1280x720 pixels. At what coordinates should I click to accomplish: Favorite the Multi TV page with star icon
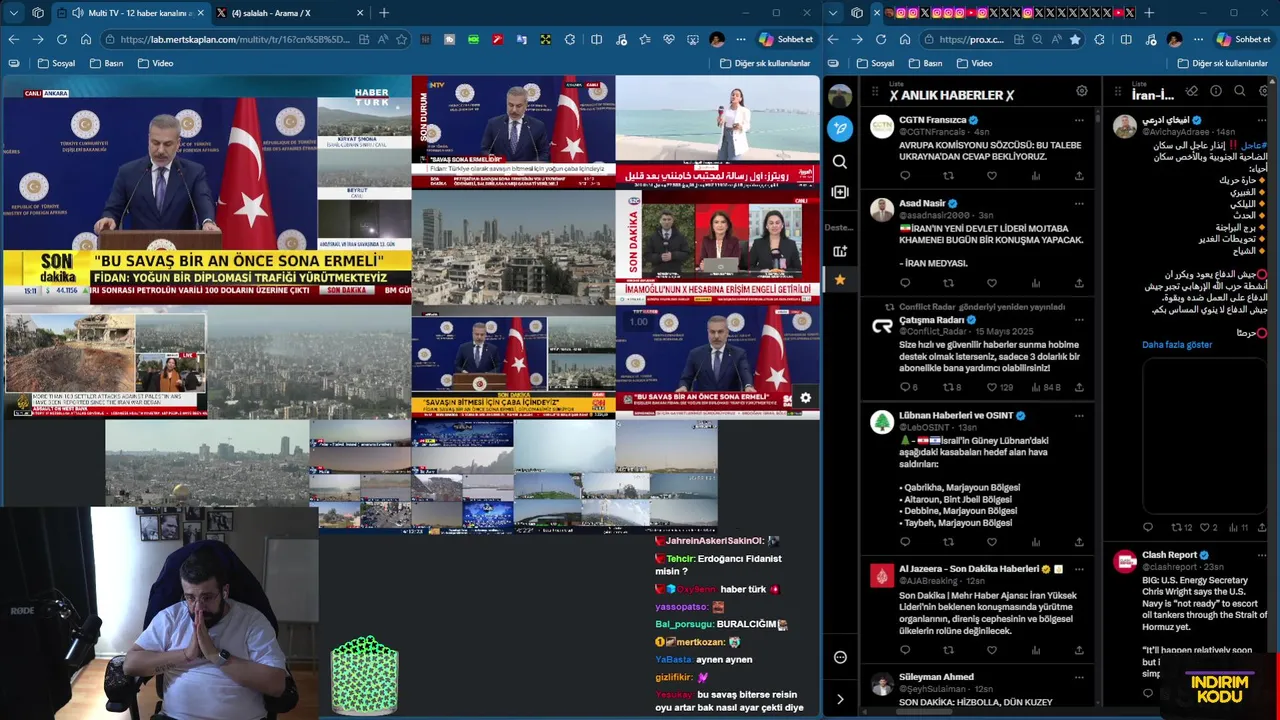[401, 39]
